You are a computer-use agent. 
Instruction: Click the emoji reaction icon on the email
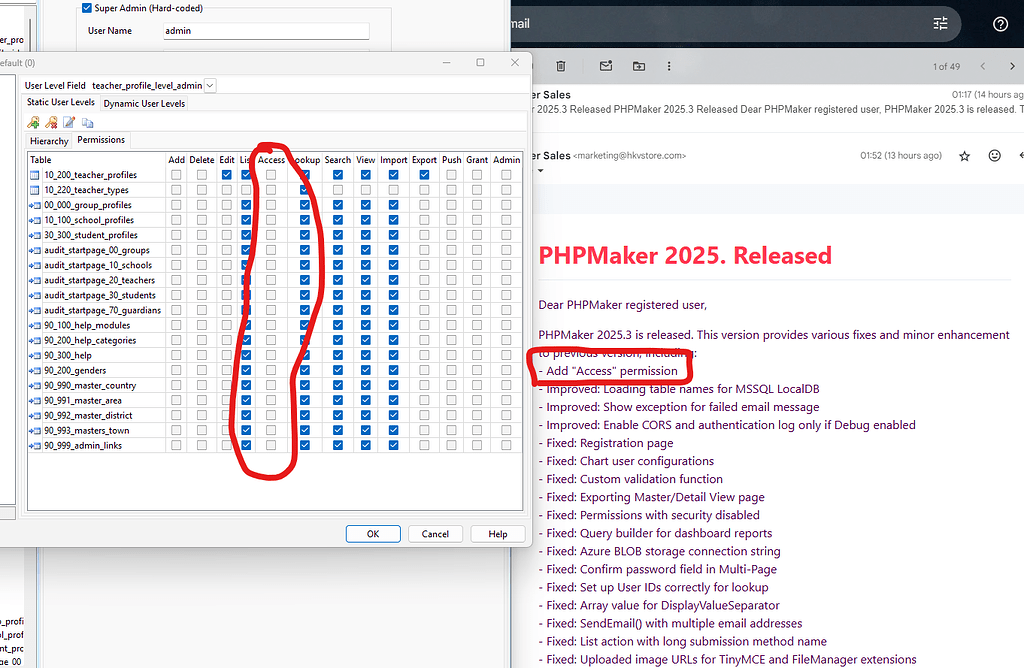click(995, 155)
